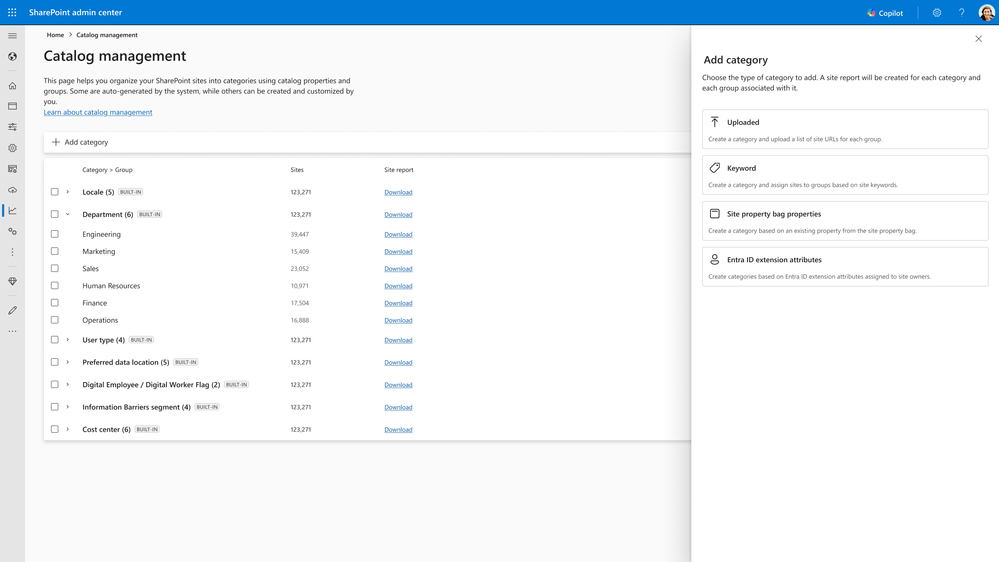
Task: Open the Advanced connected-circles icon in sidebar
Action: coord(12,231)
